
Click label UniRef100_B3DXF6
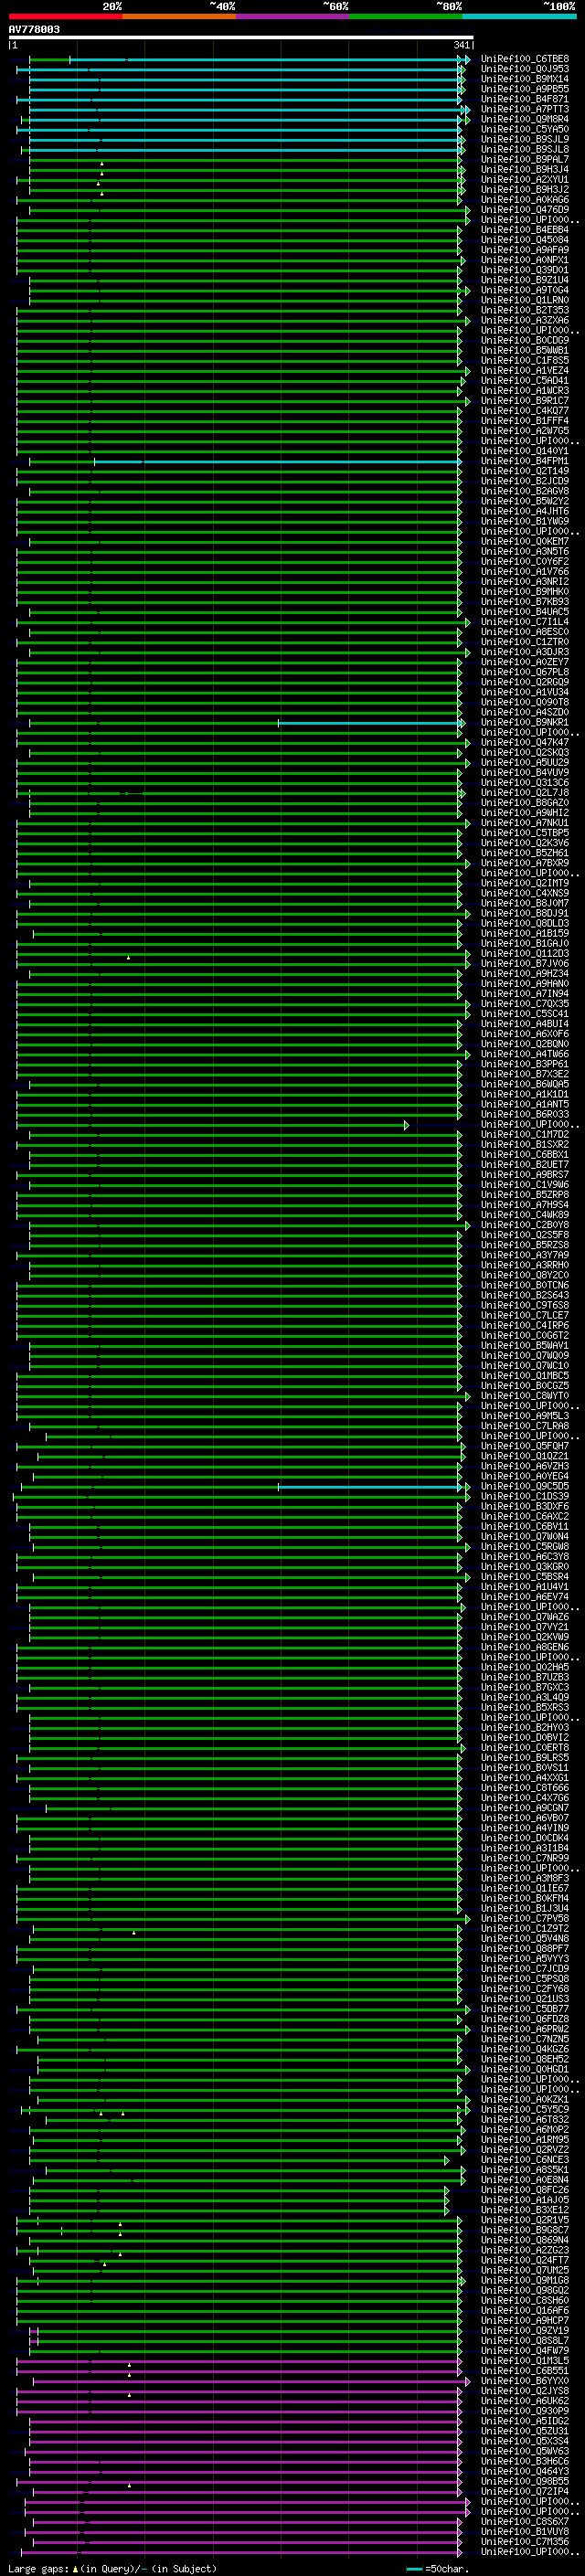click(x=525, y=1506)
